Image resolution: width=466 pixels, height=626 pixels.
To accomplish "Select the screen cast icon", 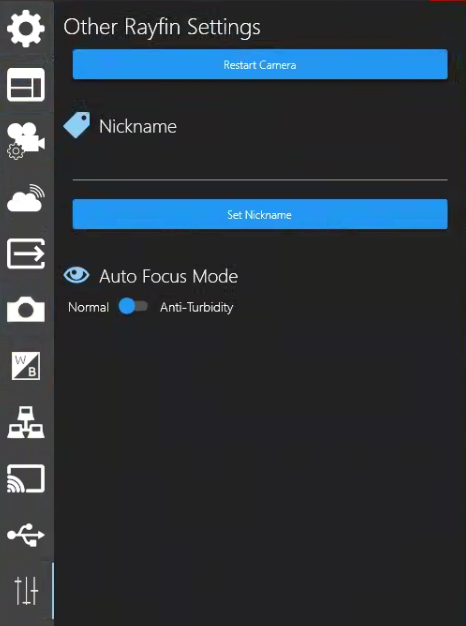I will click(x=26, y=478).
